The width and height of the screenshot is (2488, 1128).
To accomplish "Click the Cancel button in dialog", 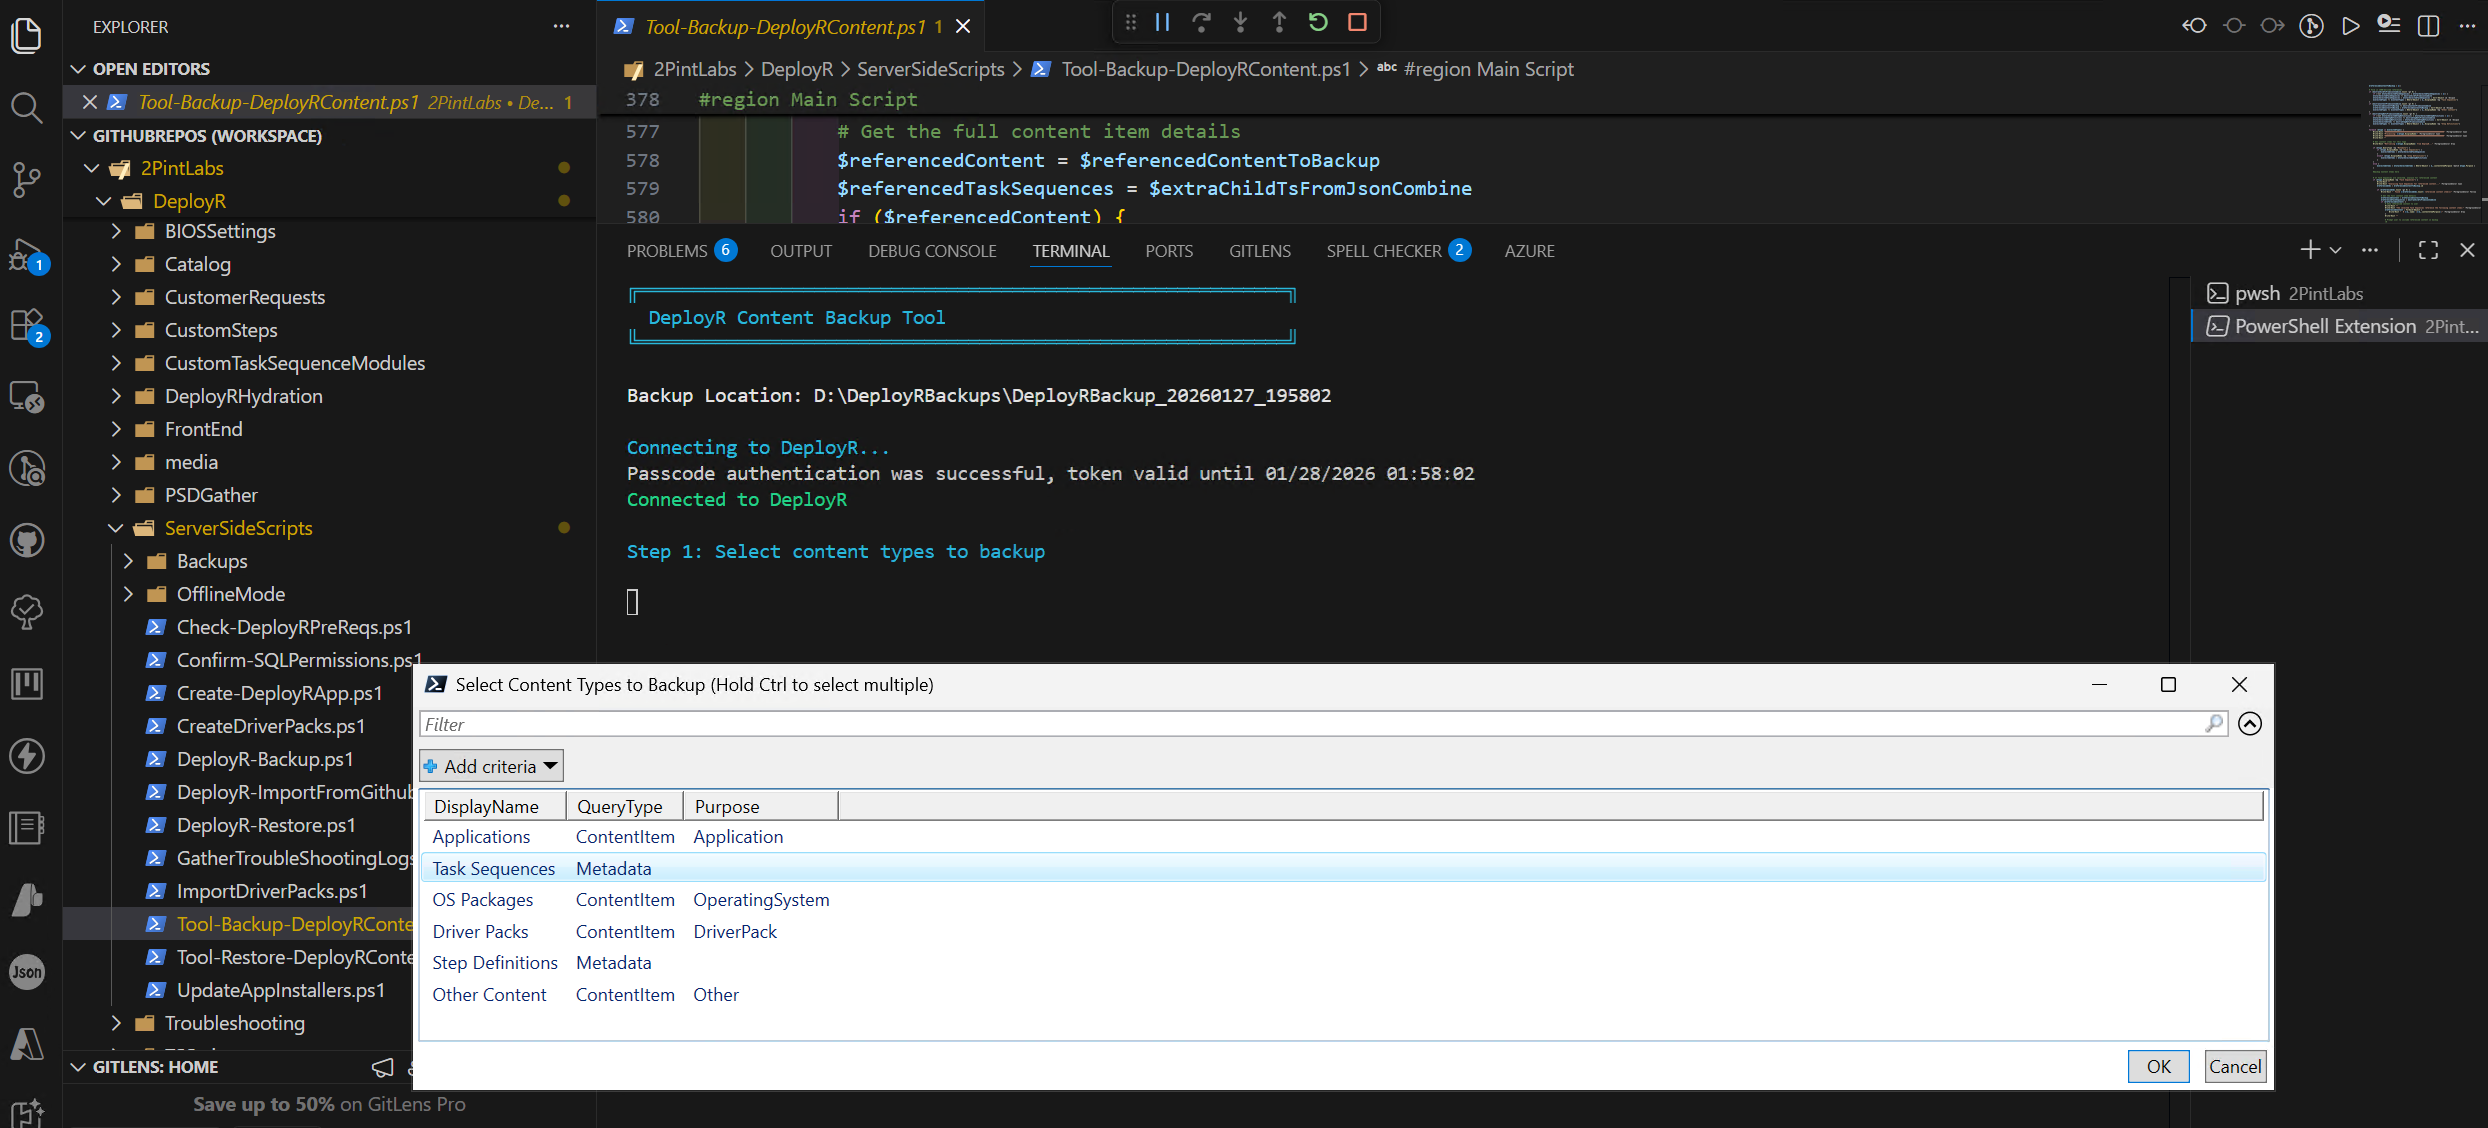I will point(2234,1066).
